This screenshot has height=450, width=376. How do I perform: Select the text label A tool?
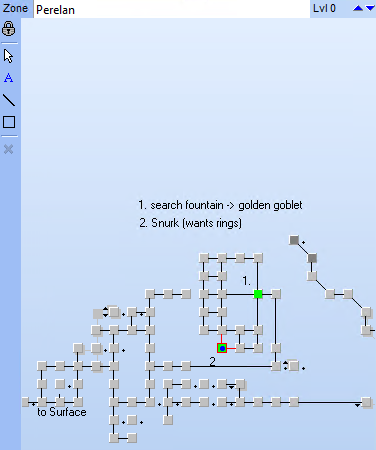tap(9, 78)
